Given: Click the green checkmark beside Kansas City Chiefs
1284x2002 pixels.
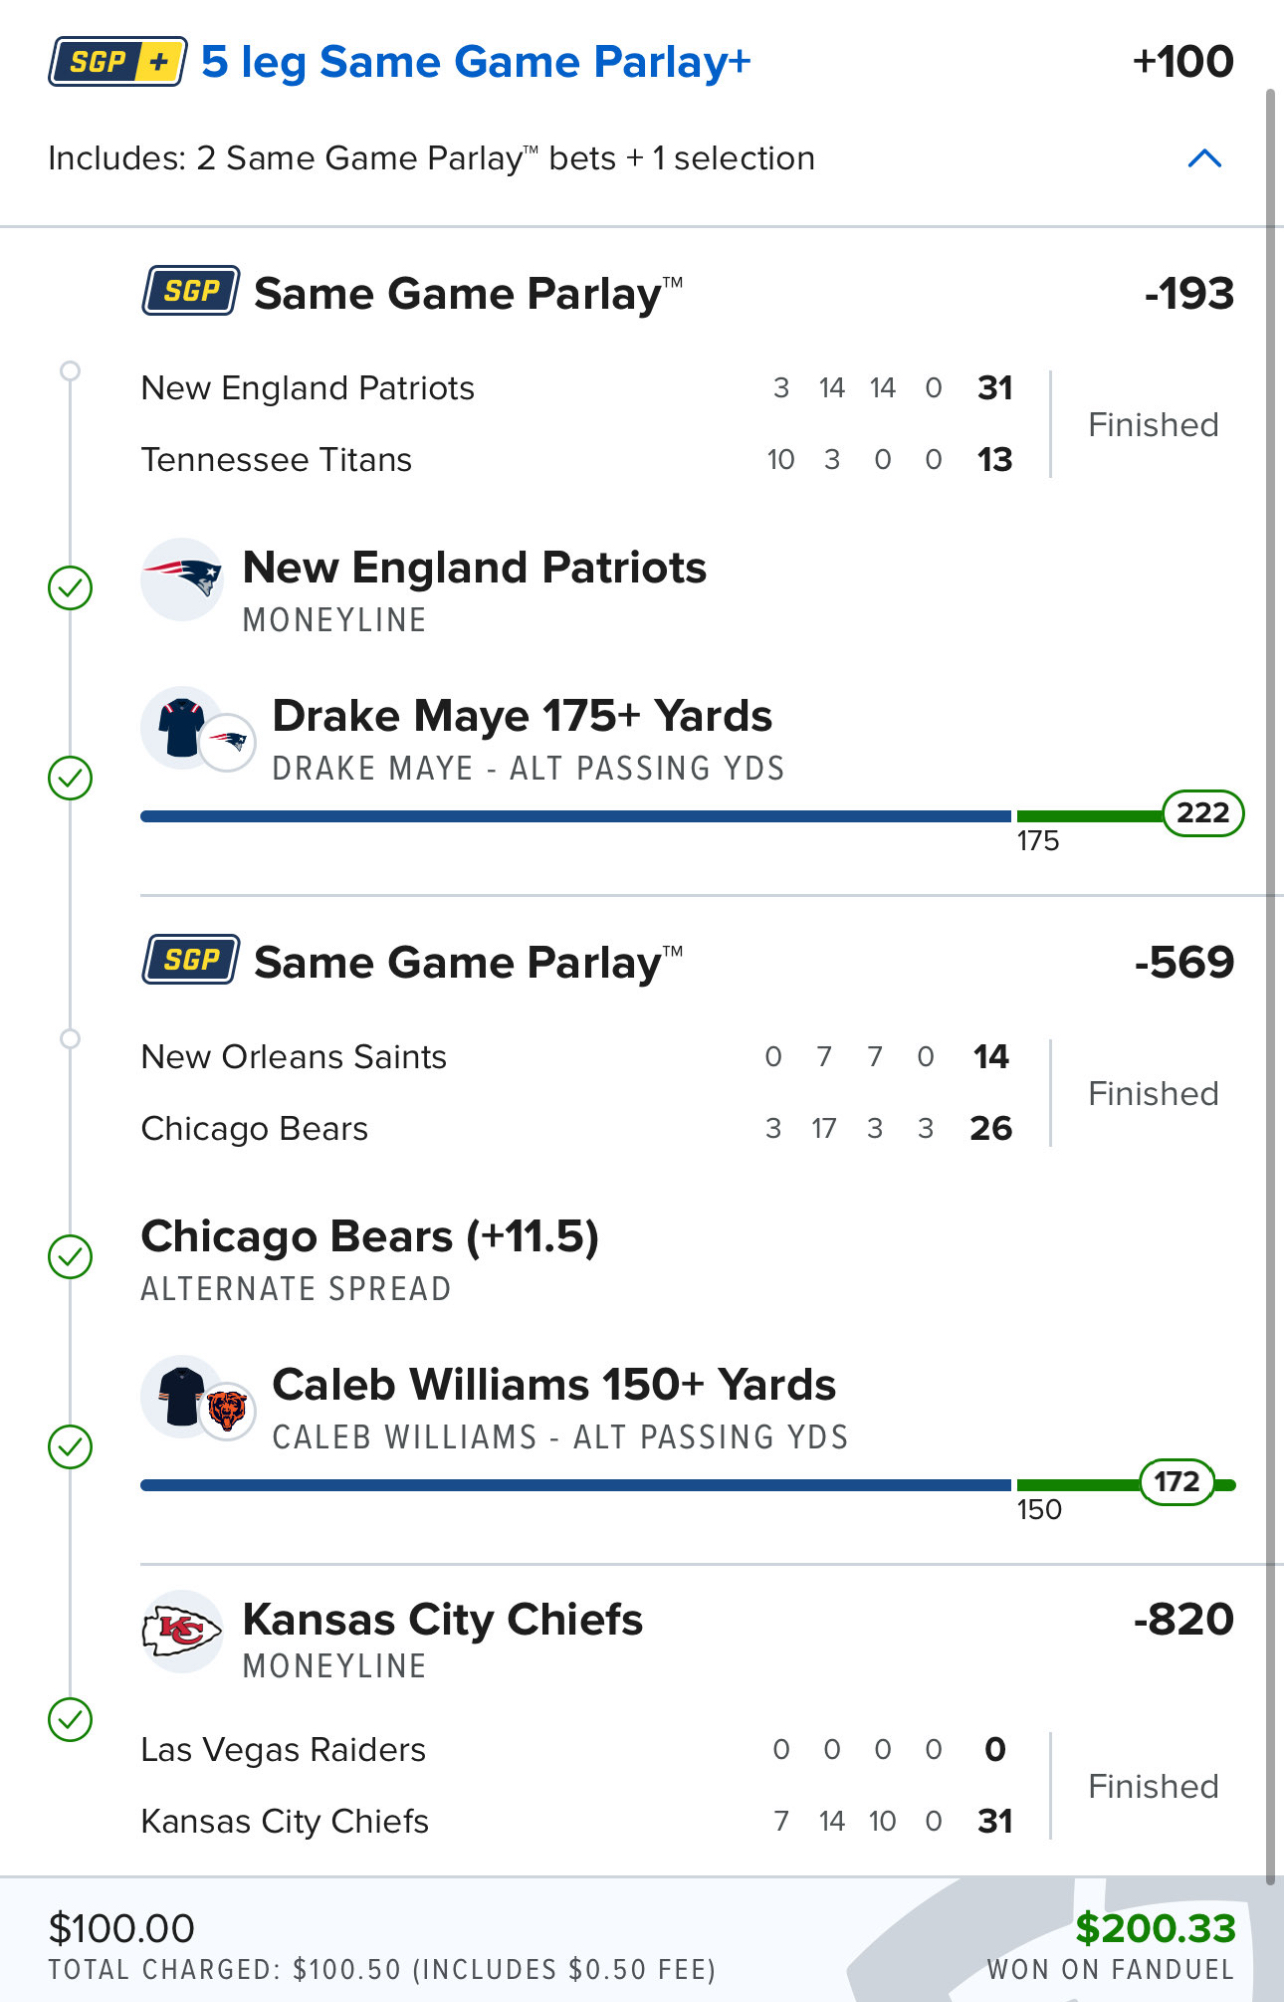Looking at the screenshot, I should [70, 1720].
